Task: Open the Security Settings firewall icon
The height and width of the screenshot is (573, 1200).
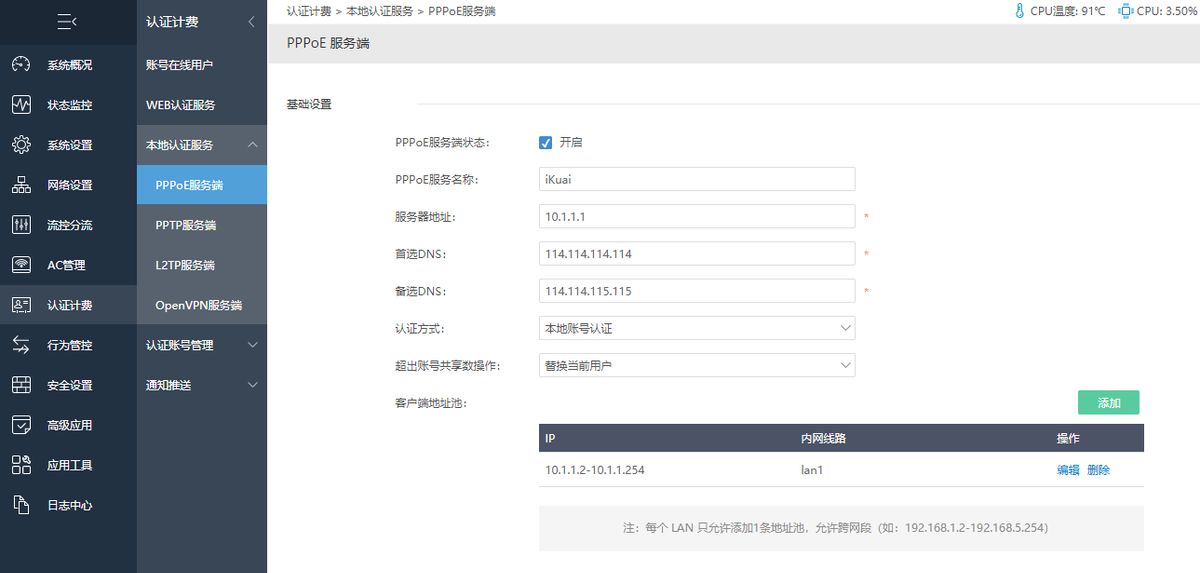Action: [x=21, y=385]
